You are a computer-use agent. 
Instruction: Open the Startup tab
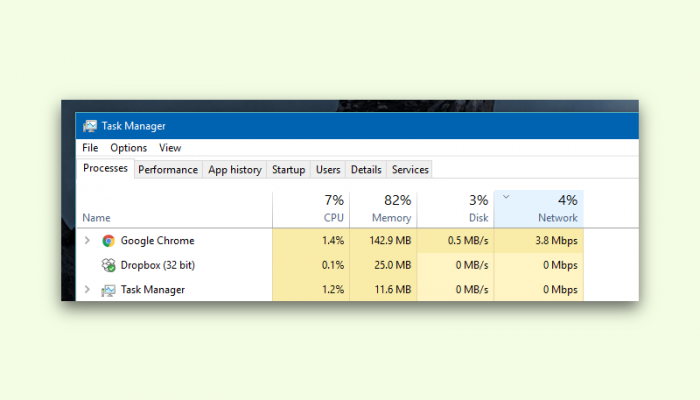click(x=288, y=170)
